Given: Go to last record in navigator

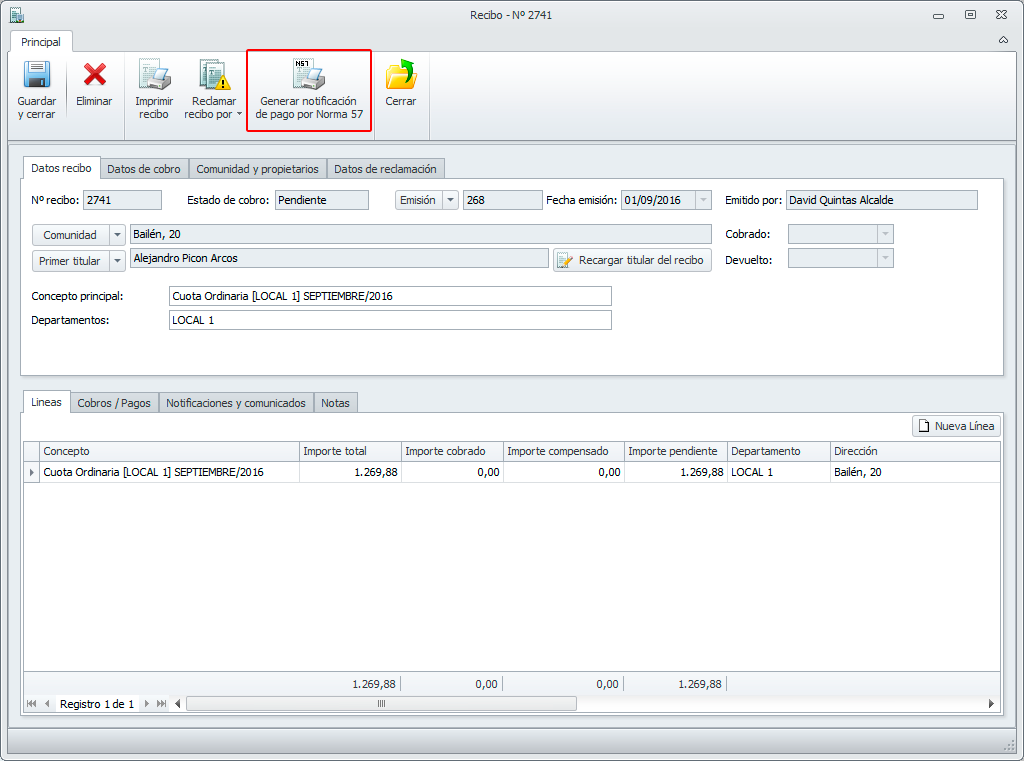Looking at the screenshot, I should point(161,704).
